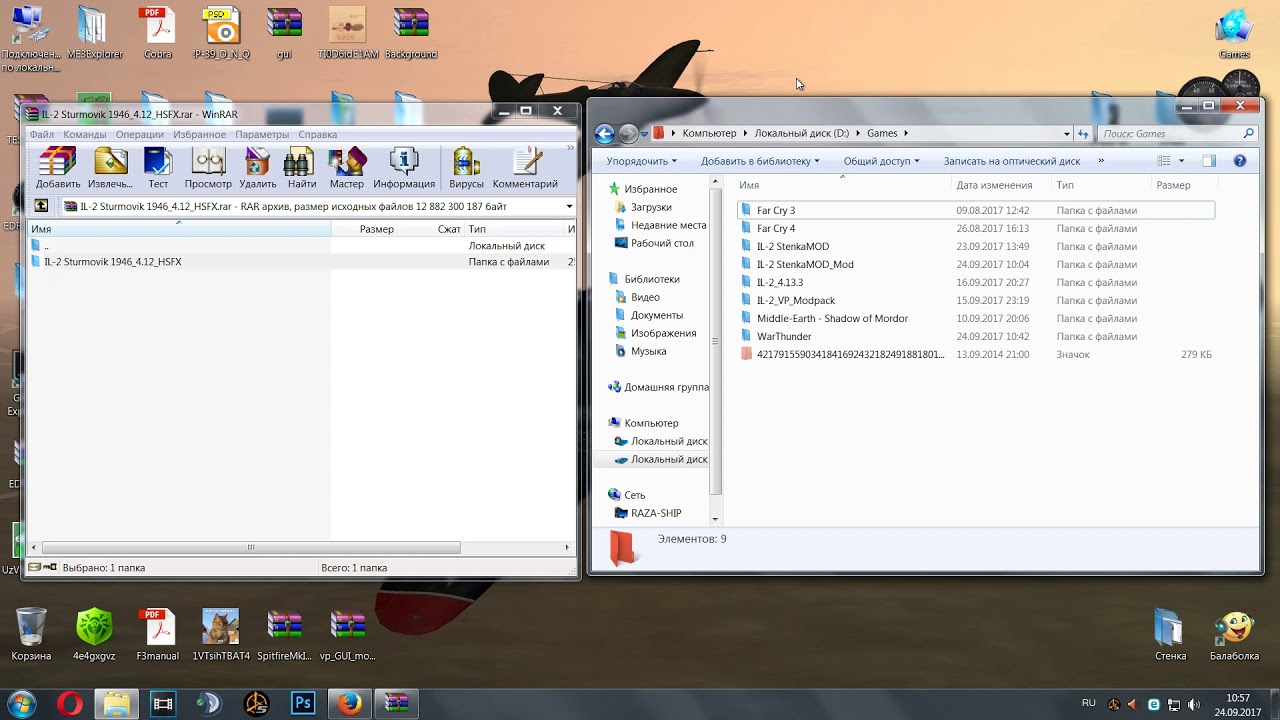The width and height of the screenshot is (1280, 720).
Task: Select the ME3Explorer desktop icon
Action: (x=94, y=34)
